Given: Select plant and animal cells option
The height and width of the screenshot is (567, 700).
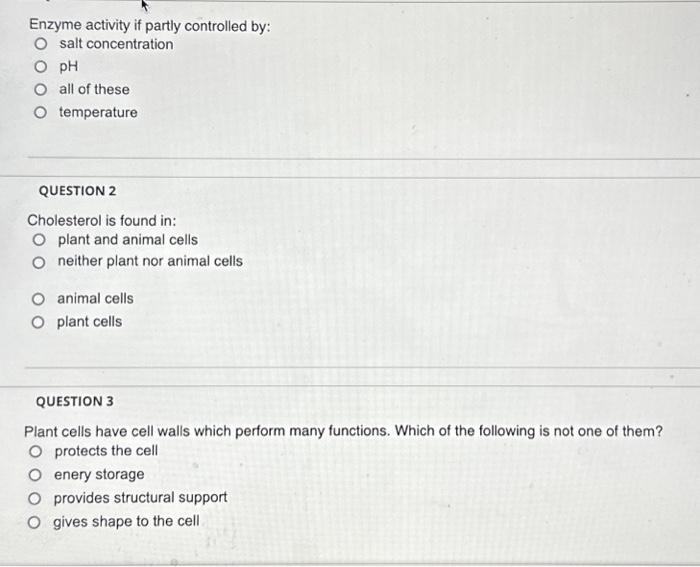Looking at the screenshot, I should (39, 240).
